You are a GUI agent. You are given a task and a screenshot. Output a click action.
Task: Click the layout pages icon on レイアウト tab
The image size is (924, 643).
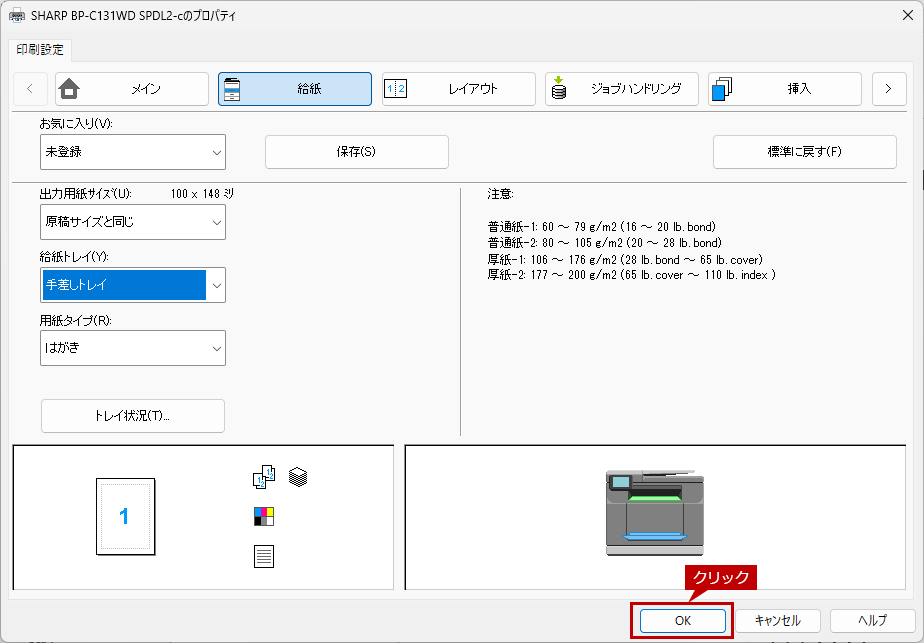[395, 89]
